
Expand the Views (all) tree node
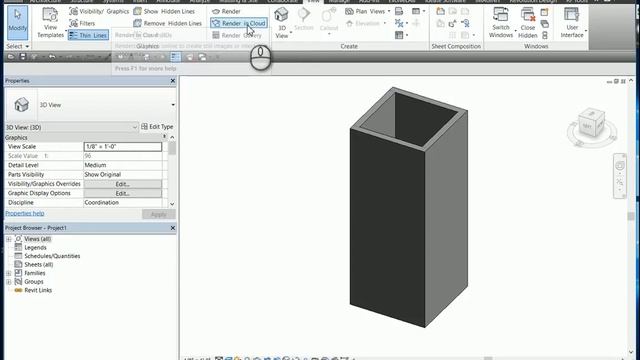click(9, 239)
